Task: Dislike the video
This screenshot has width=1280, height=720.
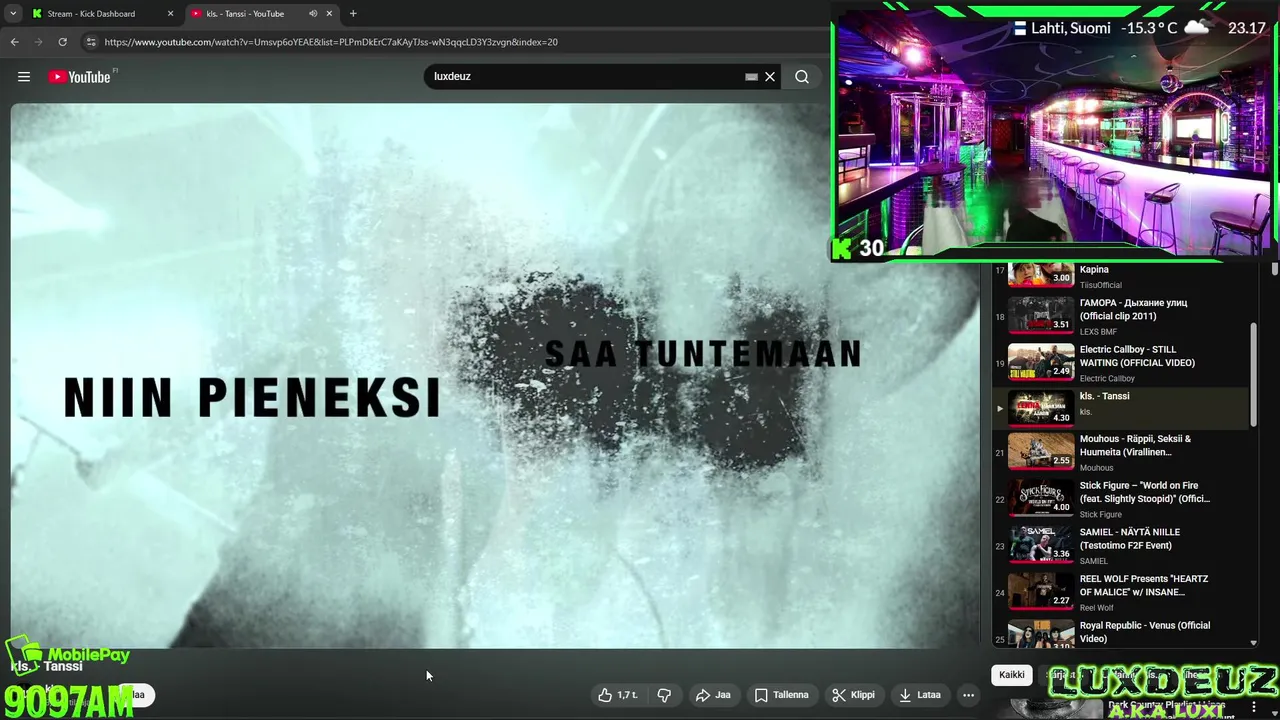Action: coord(664,695)
